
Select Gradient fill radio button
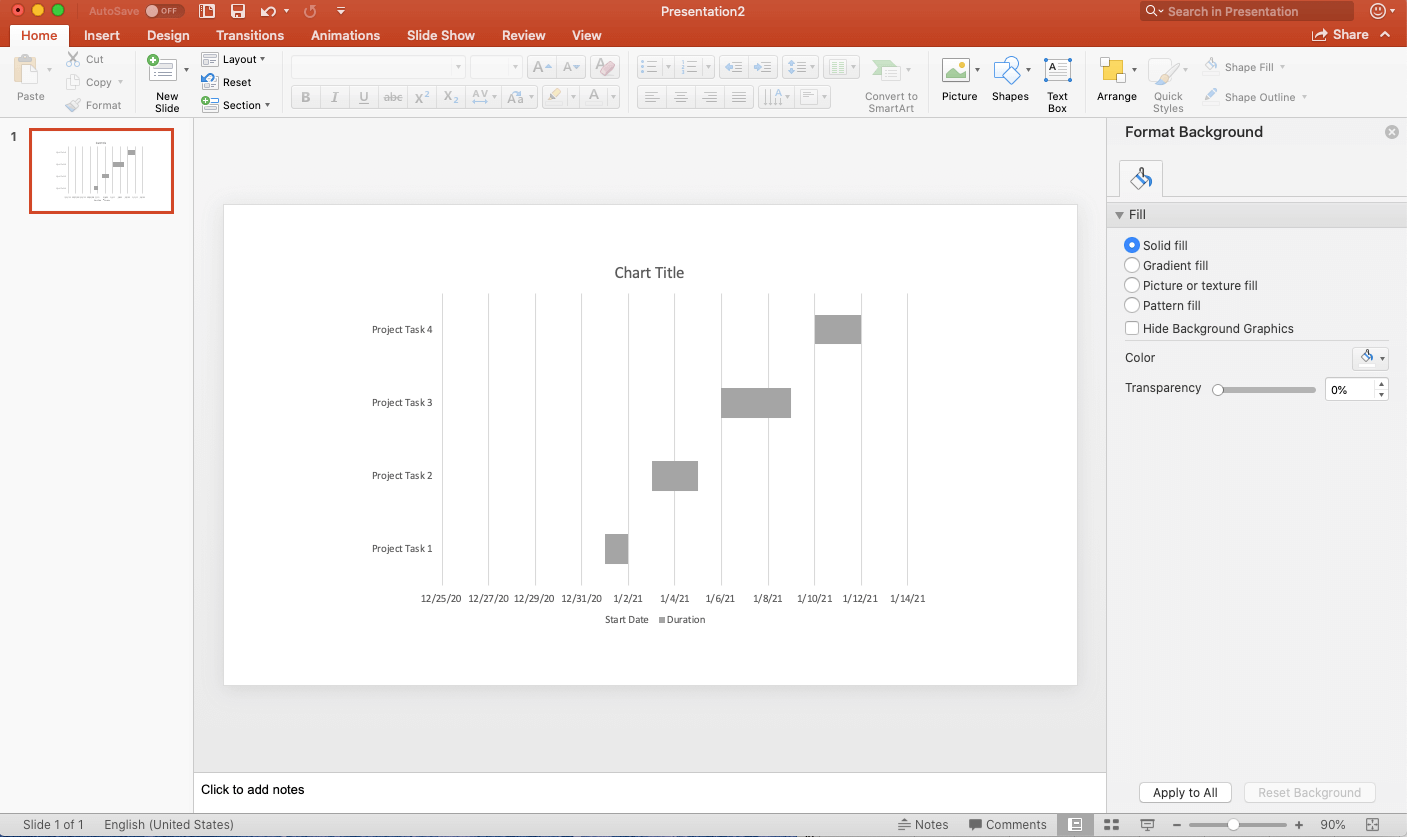click(x=1132, y=265)
